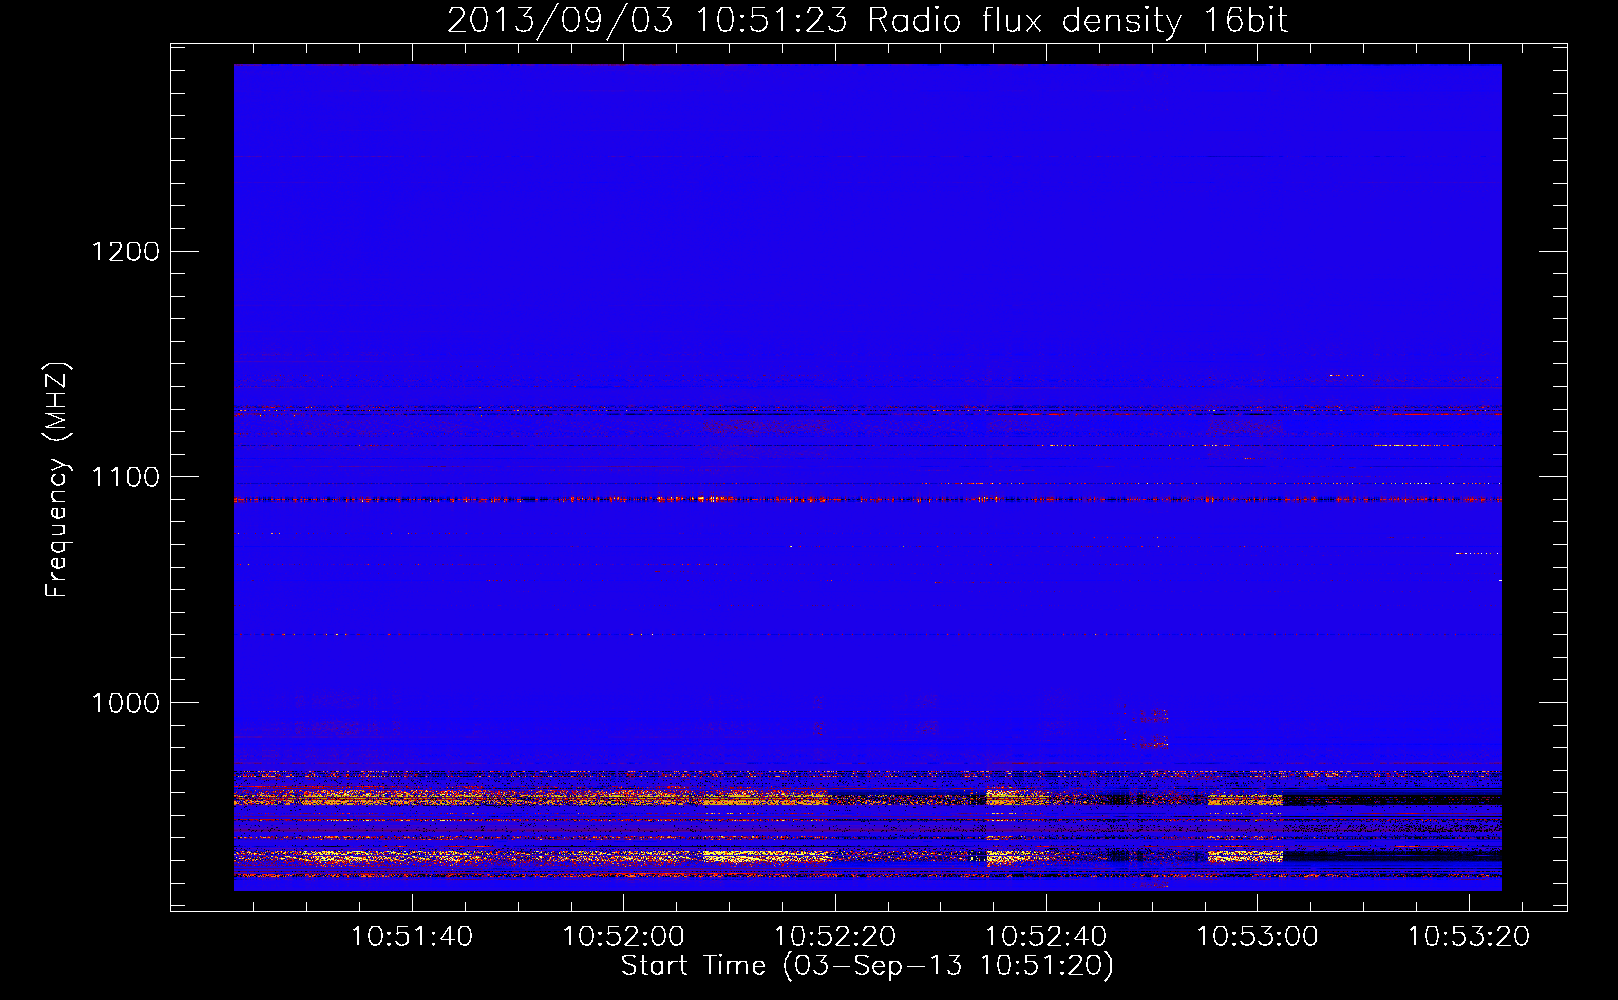Image resolution: width=1618 pixels, height=1000 pixels.
Task: Click the 10:52:00 time tick label
Action: 623,937
